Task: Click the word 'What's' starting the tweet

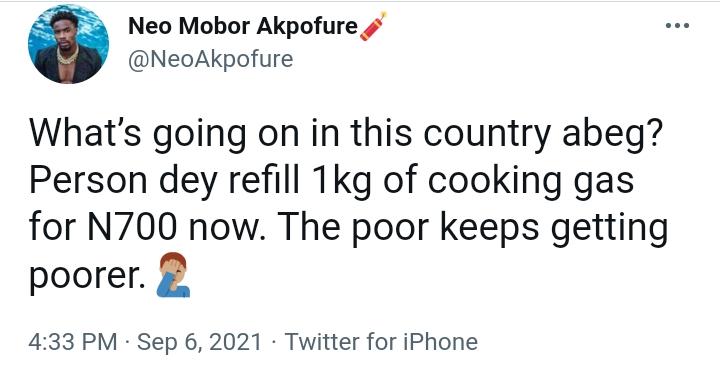Action: pos(85,133)
